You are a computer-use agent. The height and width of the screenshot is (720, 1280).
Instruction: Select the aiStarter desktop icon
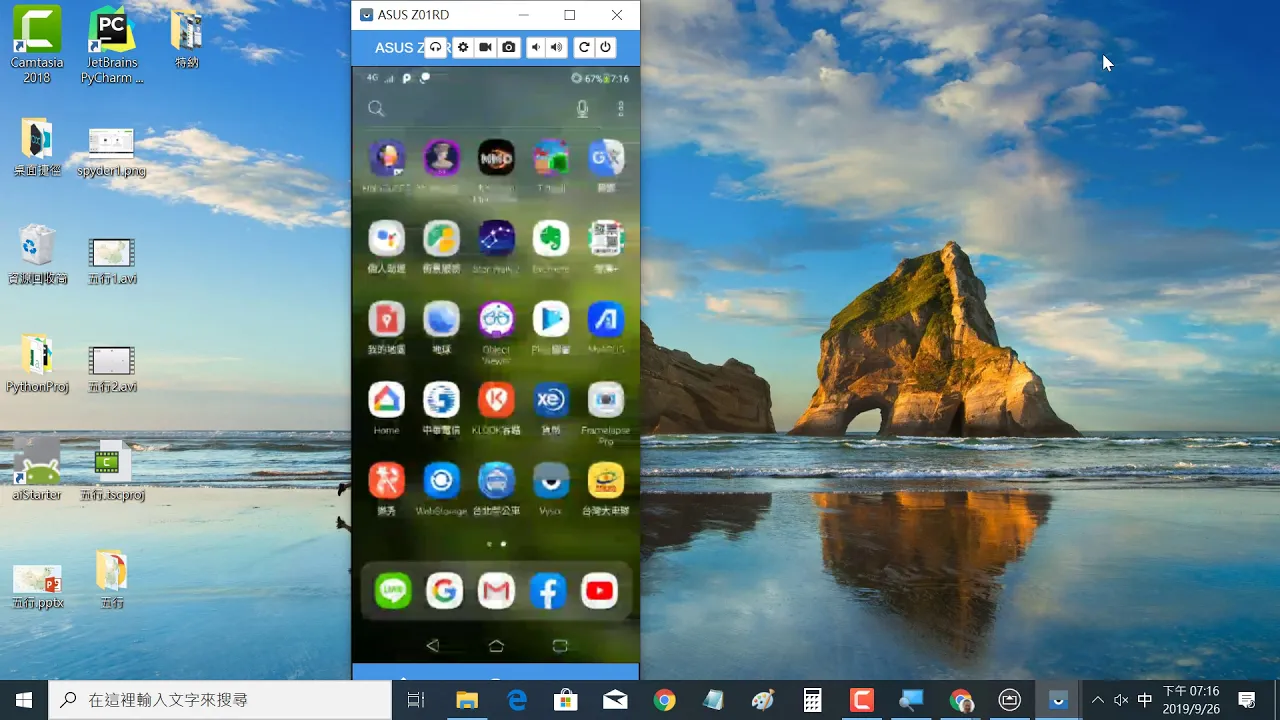[x=37, y=470]
